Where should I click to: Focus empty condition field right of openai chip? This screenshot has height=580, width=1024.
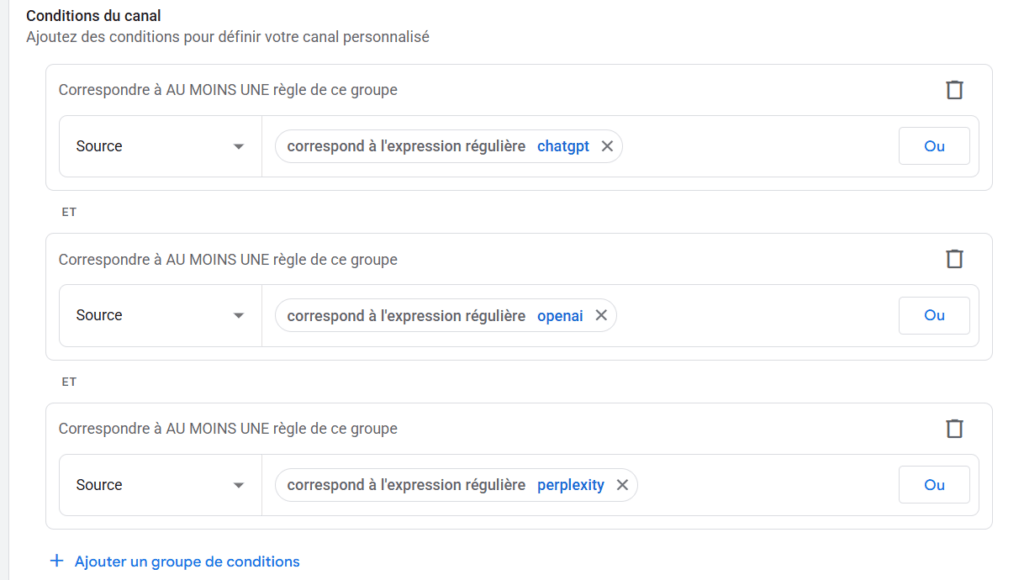[758, 315]
